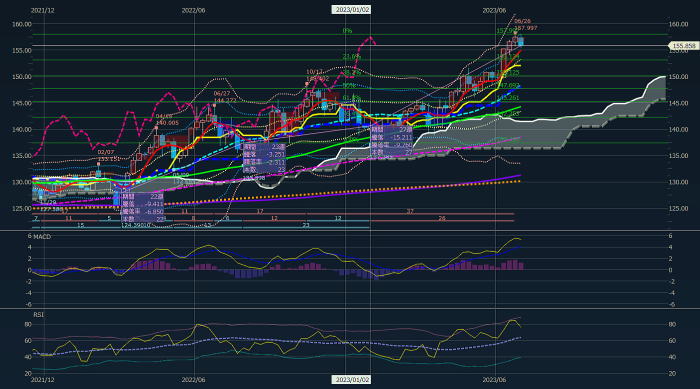The height and width of the screenshot is (389, 700).
Task: Select the 2021/12 label on the top time axis
Action: pos(42,10)
